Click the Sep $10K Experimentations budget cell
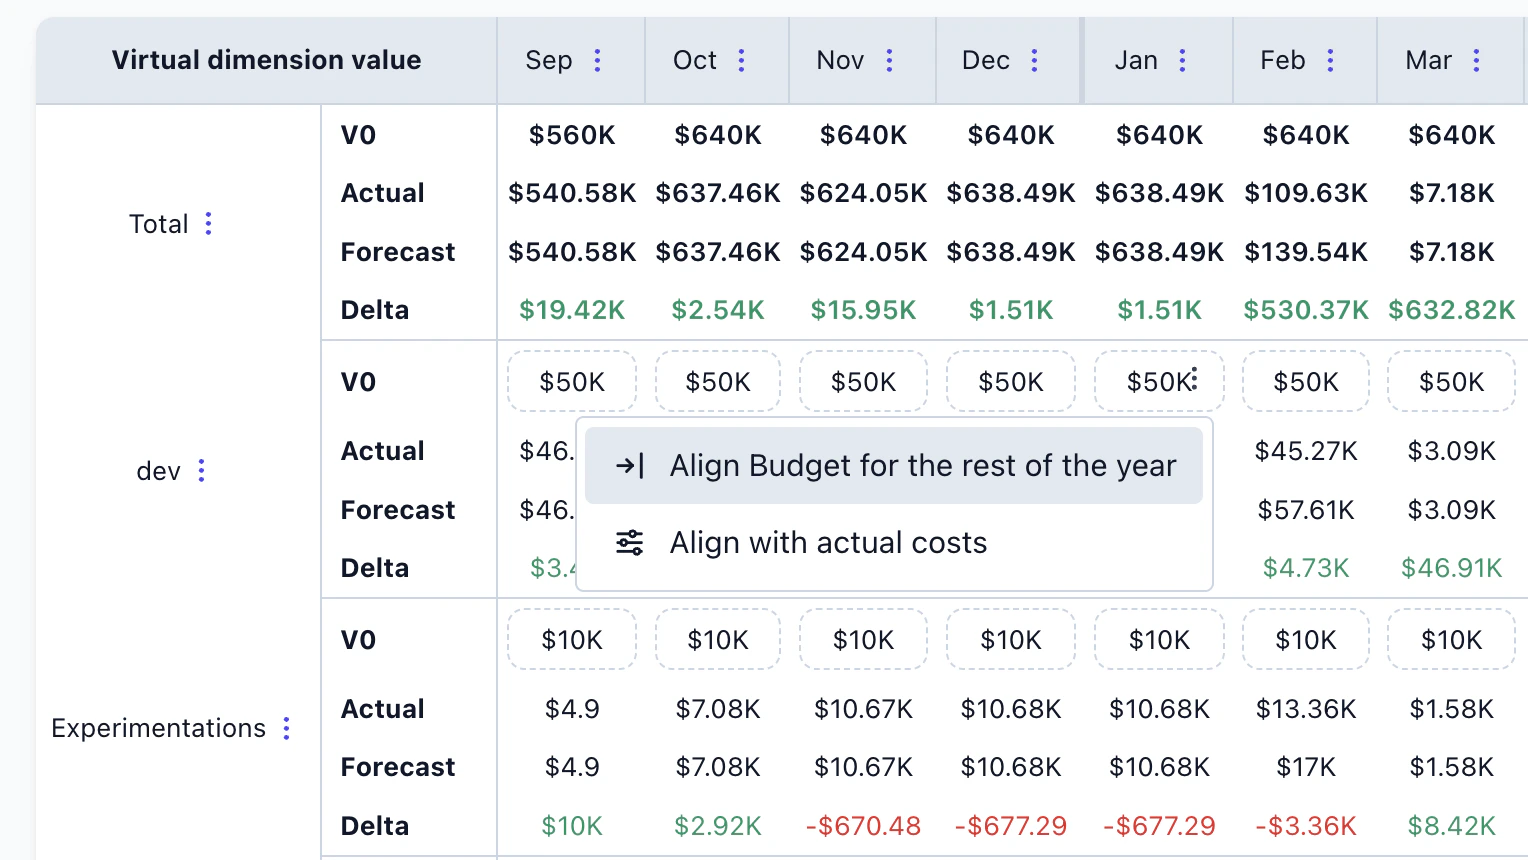 click(571, 639)
